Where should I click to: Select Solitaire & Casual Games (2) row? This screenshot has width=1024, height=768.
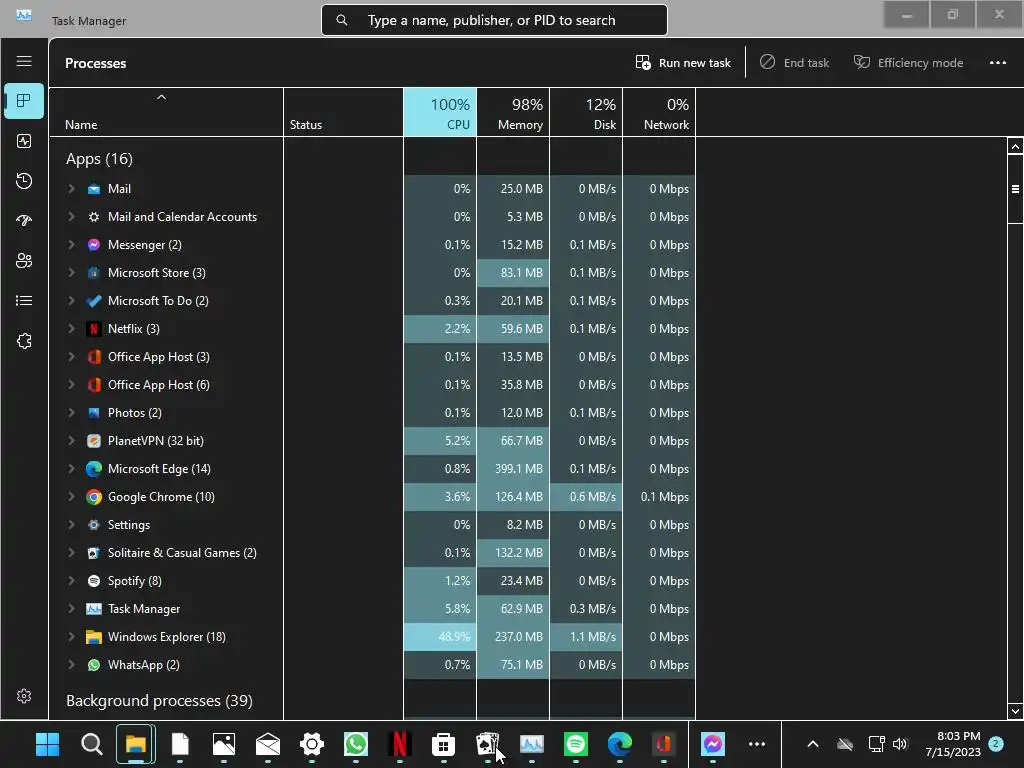point(372,552)
